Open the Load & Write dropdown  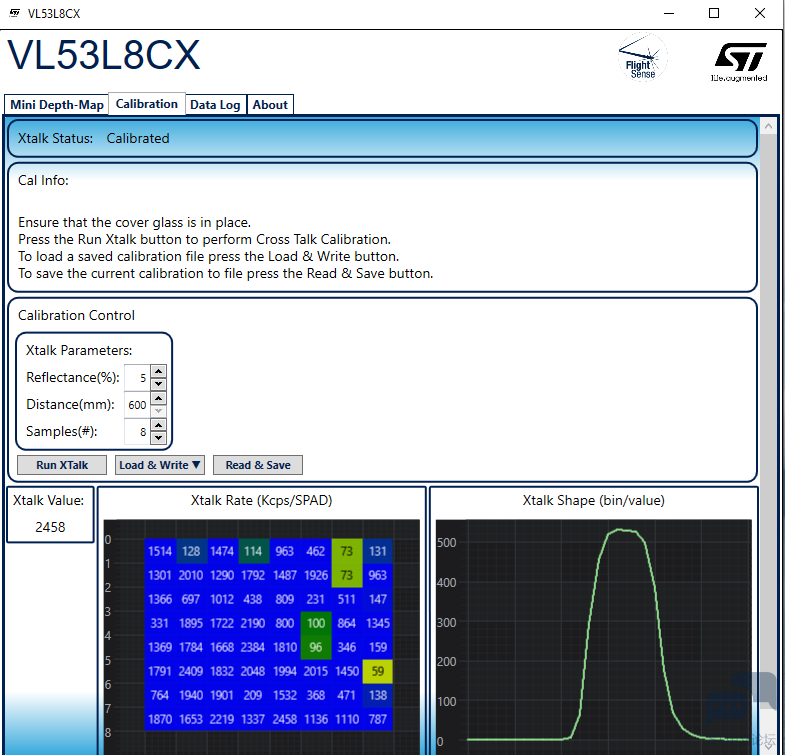pyautogui.click(x=160, y=465)
